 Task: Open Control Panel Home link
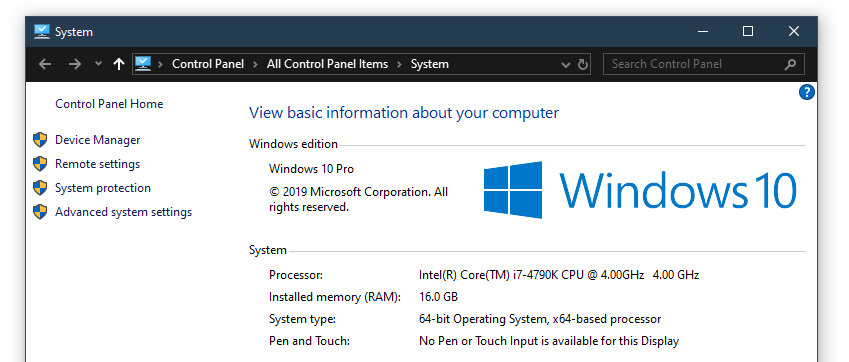point(109,104)
